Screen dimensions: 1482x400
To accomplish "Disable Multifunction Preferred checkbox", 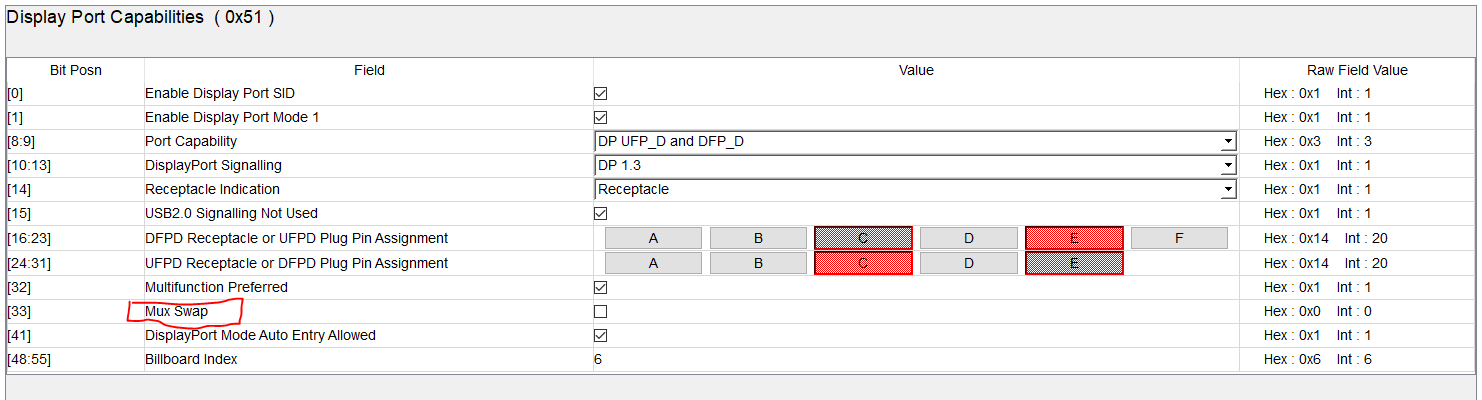I will (x=601, y=288).
